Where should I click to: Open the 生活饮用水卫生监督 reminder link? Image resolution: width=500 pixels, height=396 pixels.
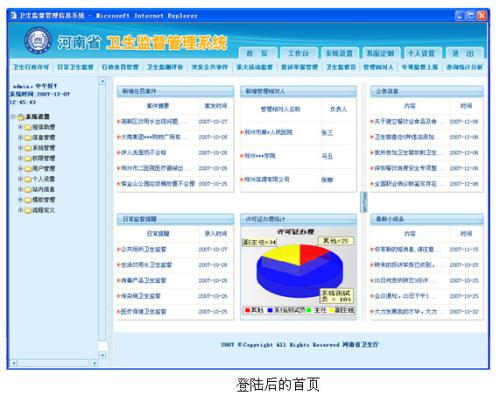click(x=146, y=265)
